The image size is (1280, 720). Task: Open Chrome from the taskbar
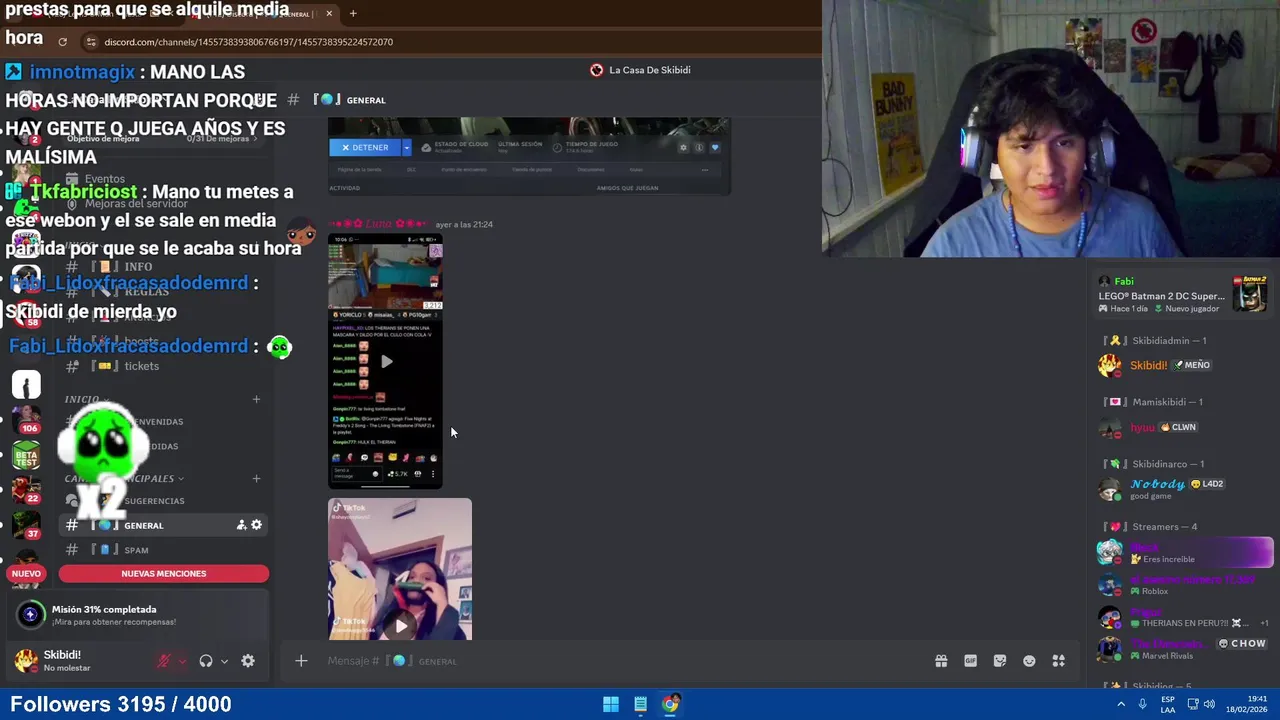pos(670,704)
